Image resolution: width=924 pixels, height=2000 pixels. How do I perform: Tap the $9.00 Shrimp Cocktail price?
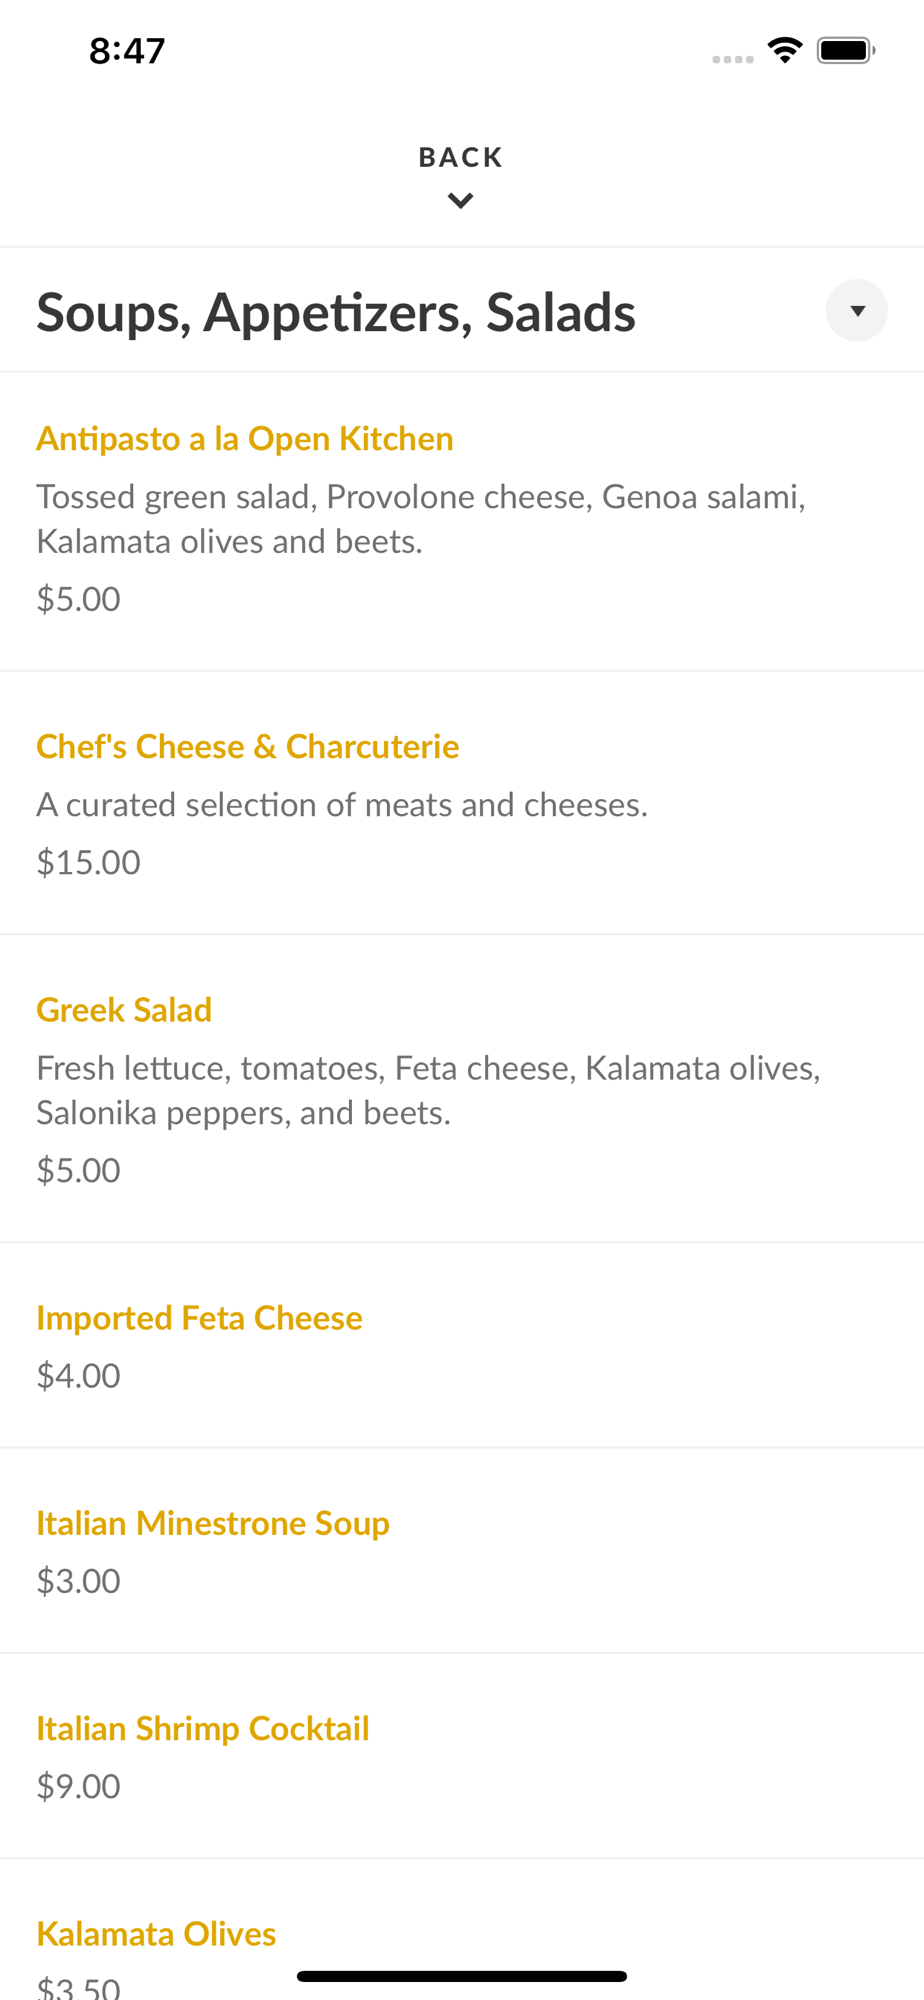coord(79,1786)
